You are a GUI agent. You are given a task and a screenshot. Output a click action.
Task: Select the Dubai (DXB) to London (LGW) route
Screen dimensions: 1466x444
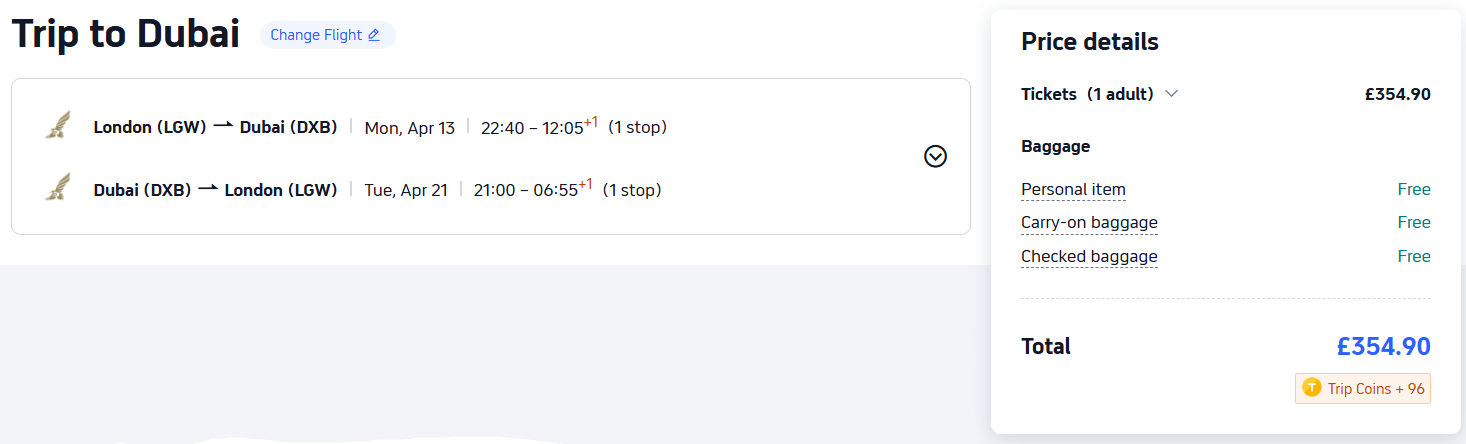[x=215, y=190]
